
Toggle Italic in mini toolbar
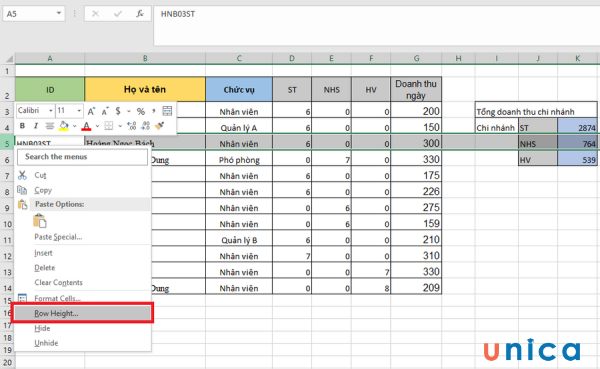click(36, 126)
